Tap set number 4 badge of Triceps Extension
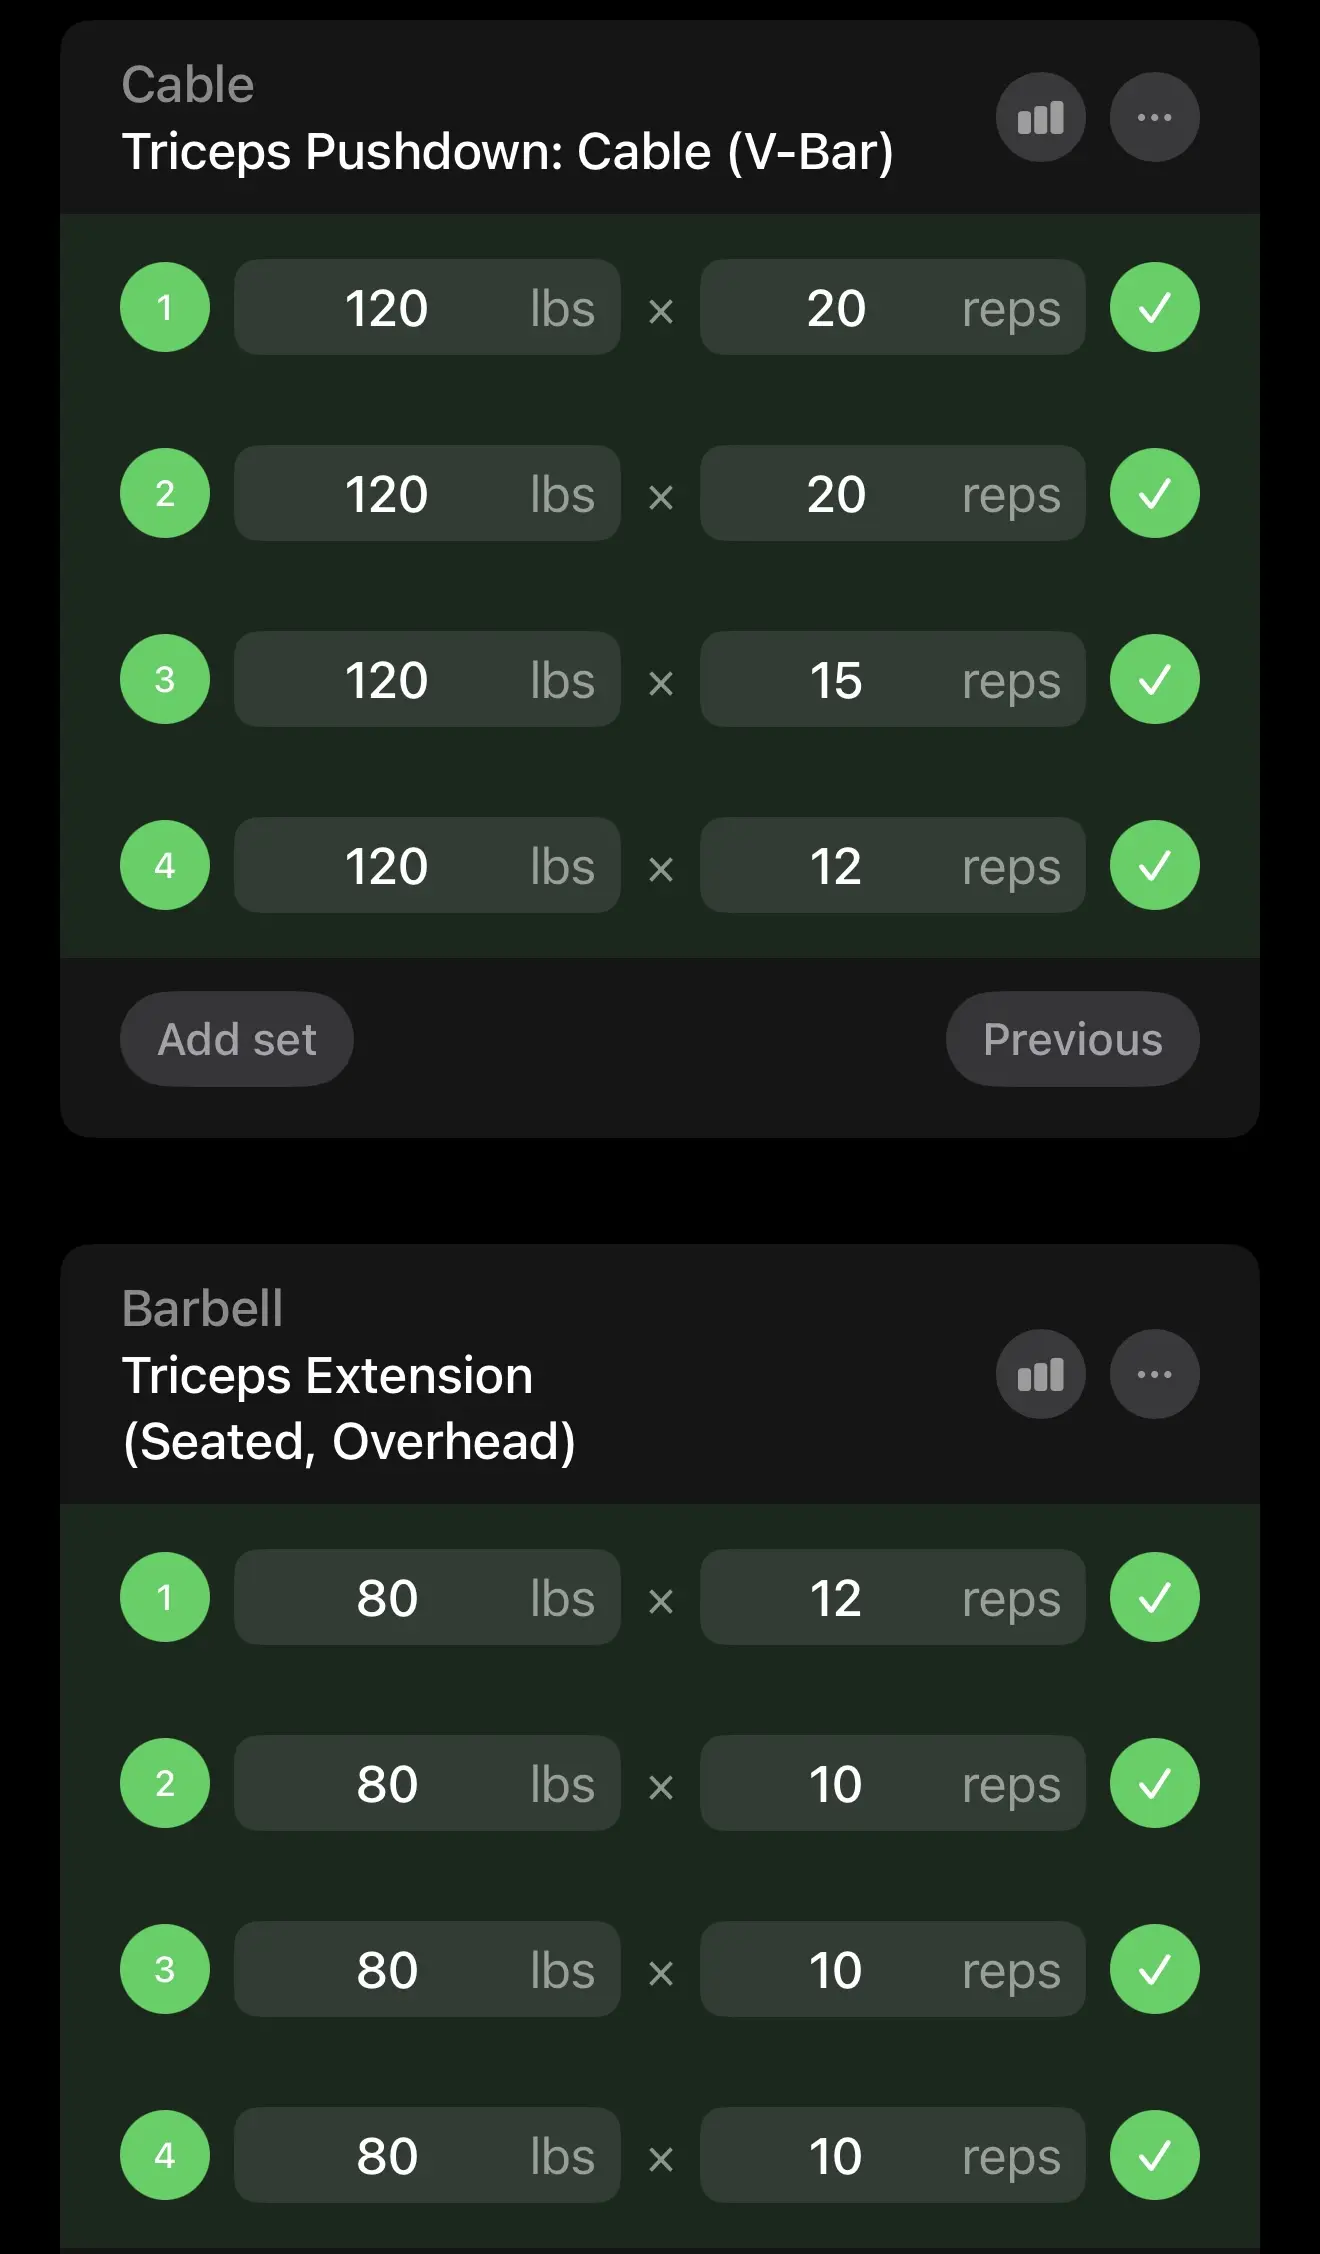1320x2254 pixels. pyautogui.click(x=165, y=2155)
